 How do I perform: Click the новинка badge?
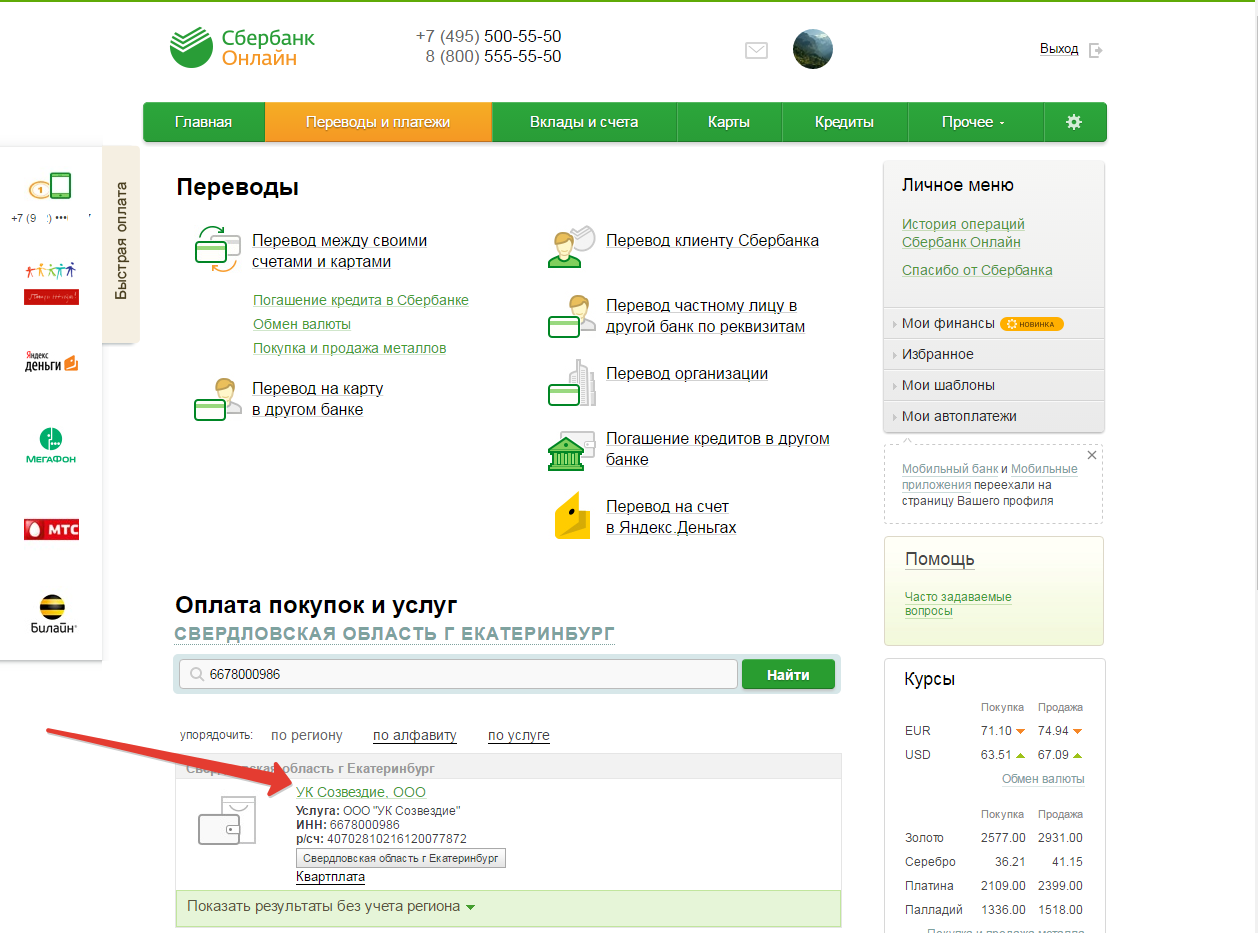pyautogui.click(x=1032, y=324)
